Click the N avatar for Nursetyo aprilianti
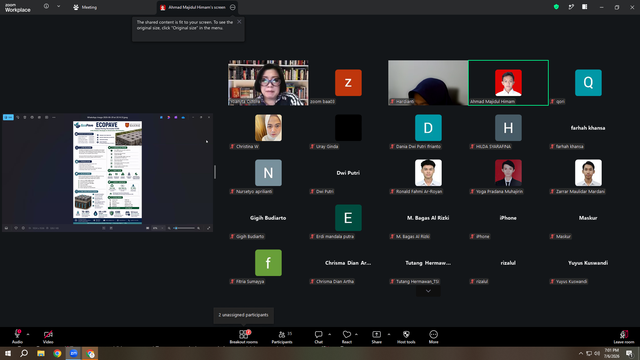 [268, 173]
